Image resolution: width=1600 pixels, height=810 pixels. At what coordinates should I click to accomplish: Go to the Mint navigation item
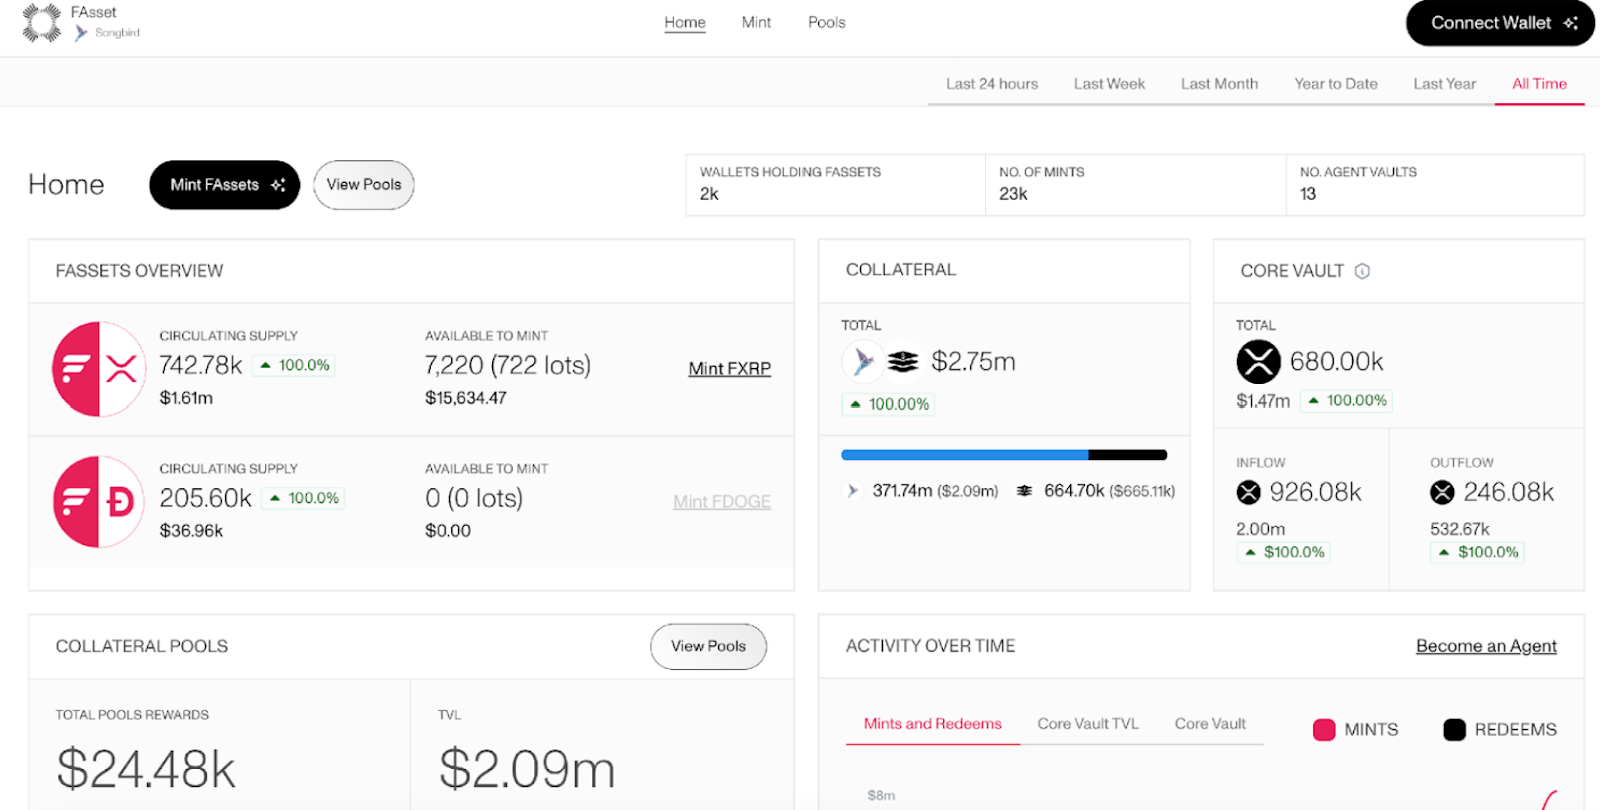click(x=756, y=22)
